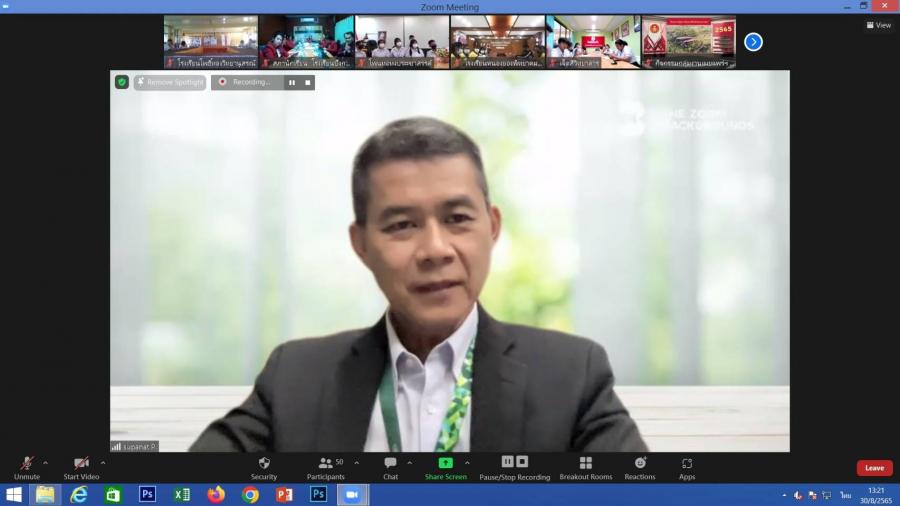Click the Remove Spotlight button
Image resolution: width=900 pixels, height=506 pixels.
pos(170,82)
